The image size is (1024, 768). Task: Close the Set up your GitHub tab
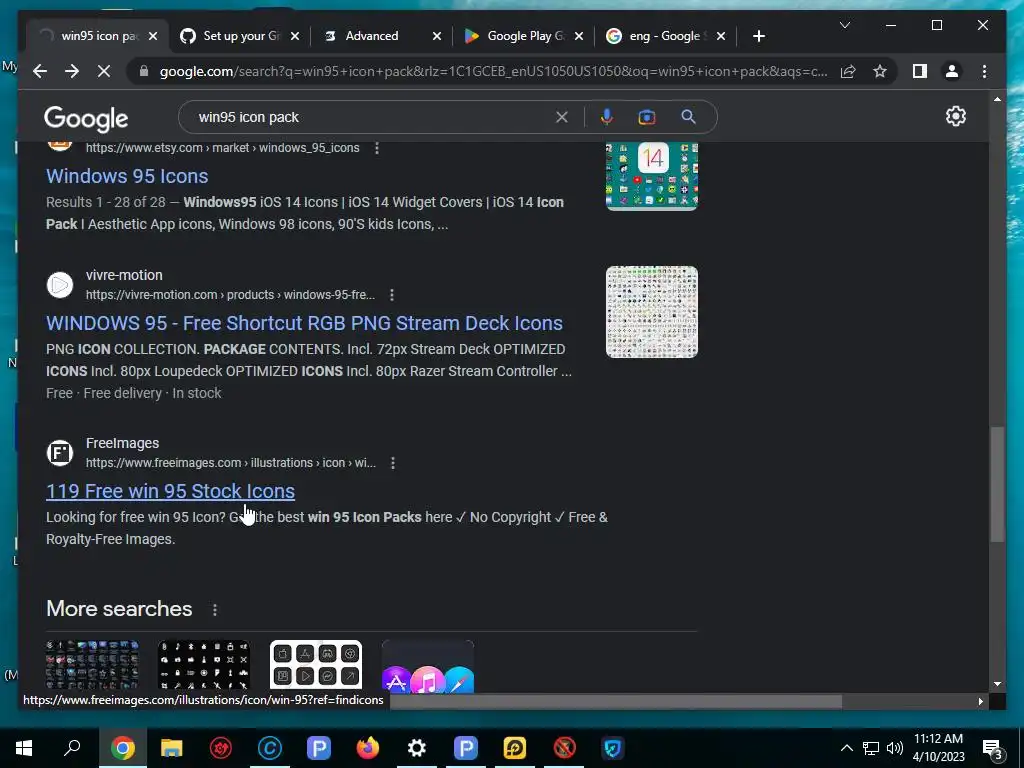pos(295,36)
